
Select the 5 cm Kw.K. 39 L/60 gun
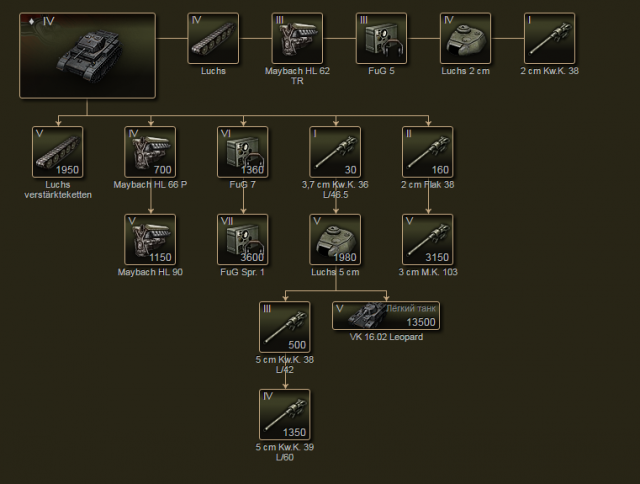[284, 414]
